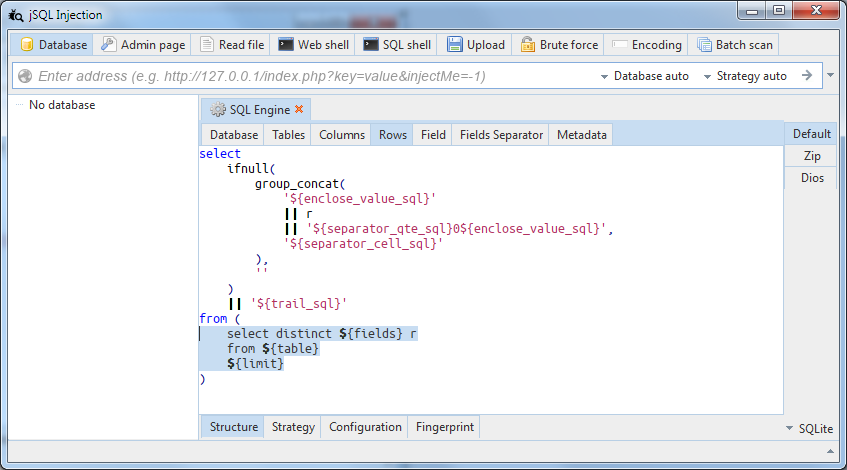The image size is (847, 470).
Task: Click the Brute force padlock icon
Action: click(527, 44)
